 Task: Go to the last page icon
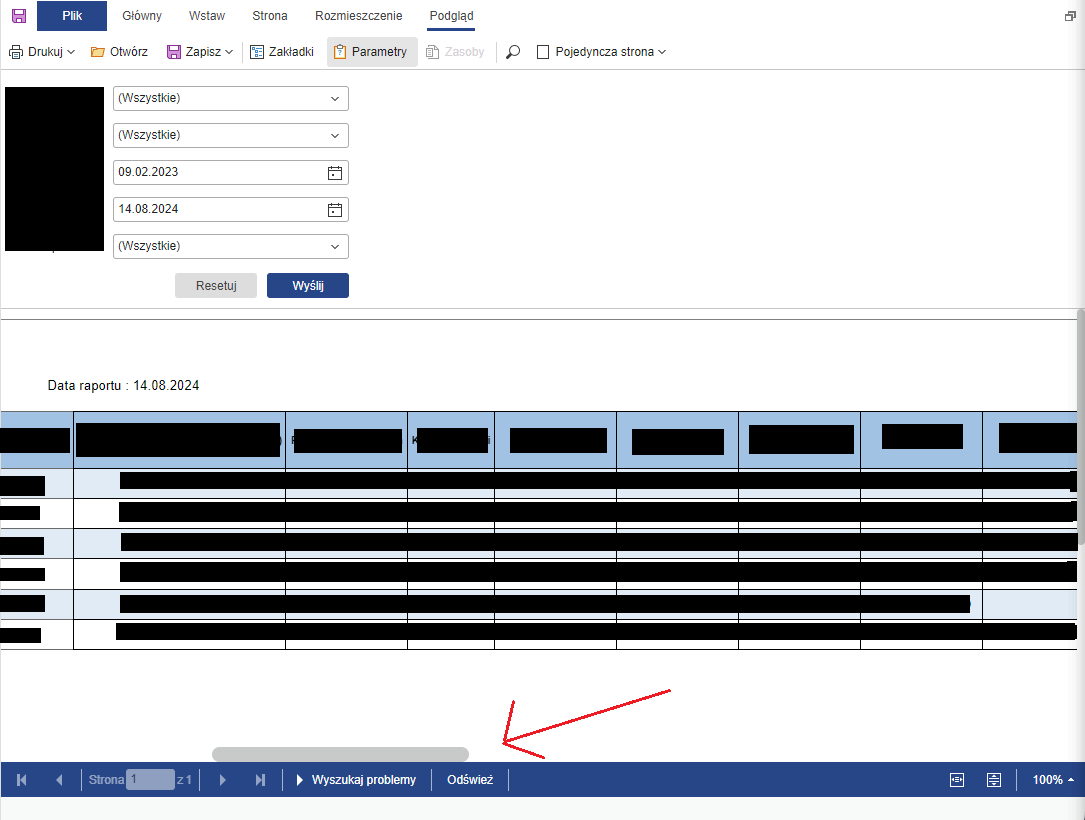(x=260, y=780)
